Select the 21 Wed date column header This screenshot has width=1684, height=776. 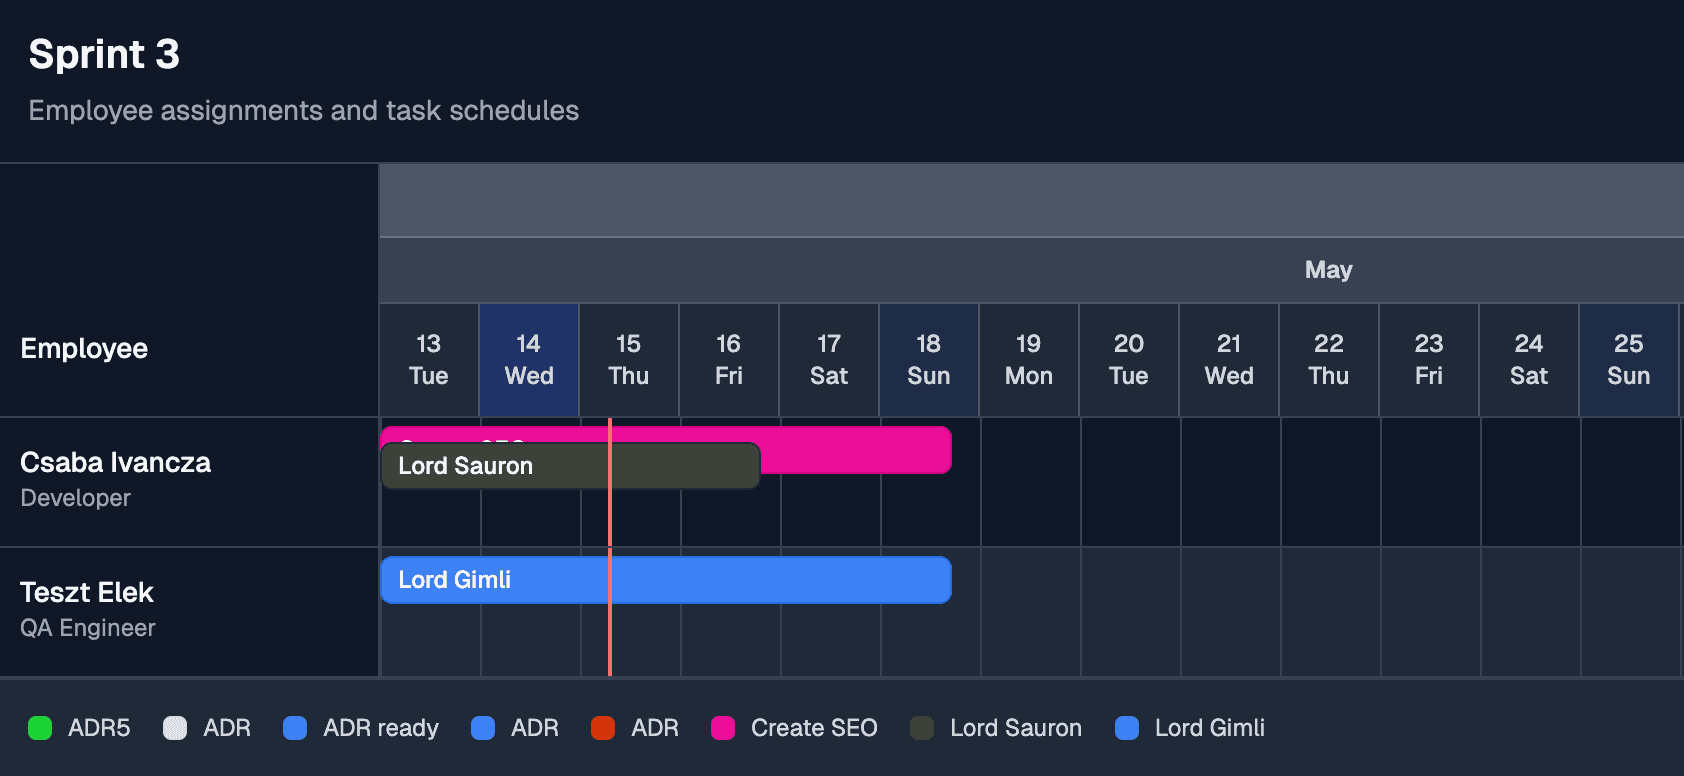[x=1229, y=360]
